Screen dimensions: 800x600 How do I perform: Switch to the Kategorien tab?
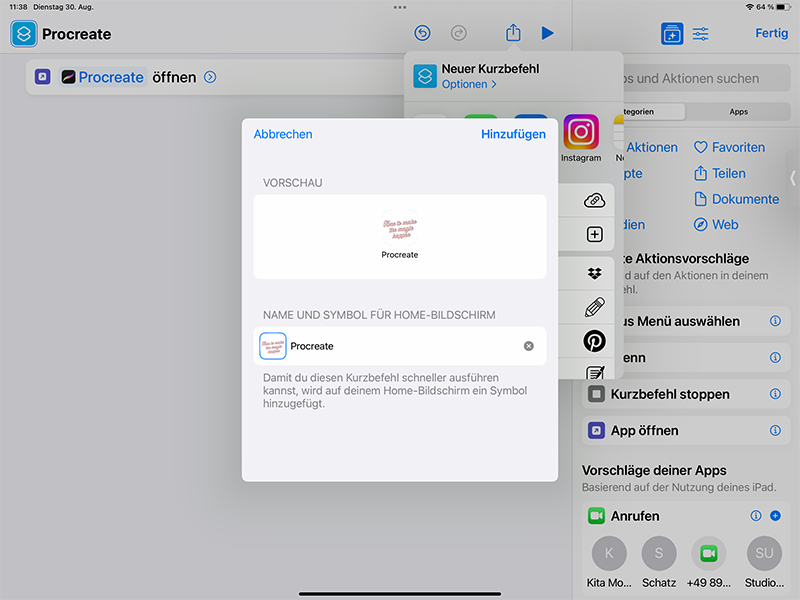(654, 112)
